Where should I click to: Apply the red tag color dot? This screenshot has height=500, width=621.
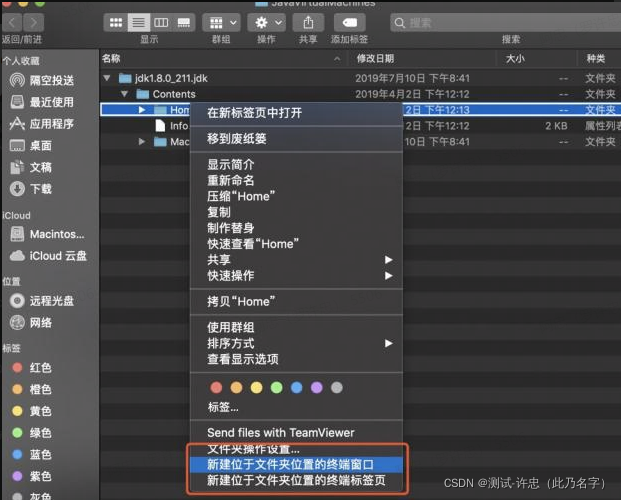[x=216, y=387]
